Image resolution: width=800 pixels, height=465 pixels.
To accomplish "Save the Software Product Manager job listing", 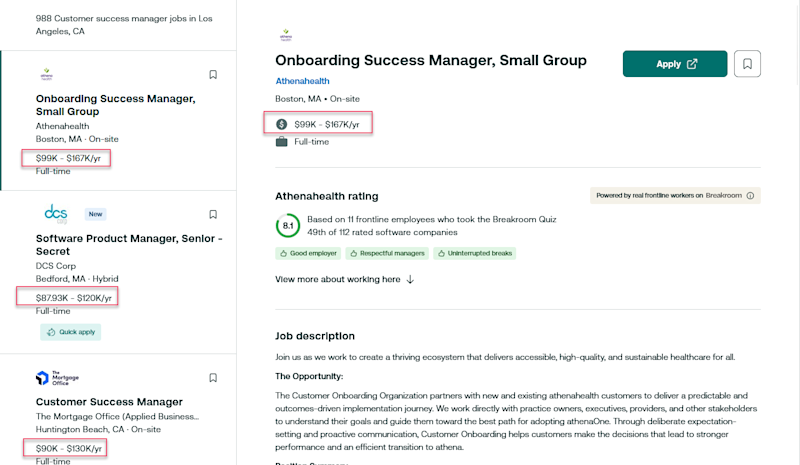I will [x=213, y=214].
